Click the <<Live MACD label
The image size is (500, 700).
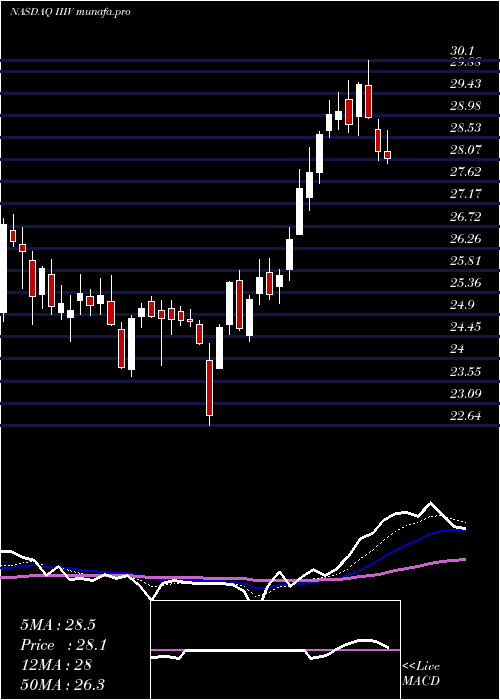tap(421, 673)
